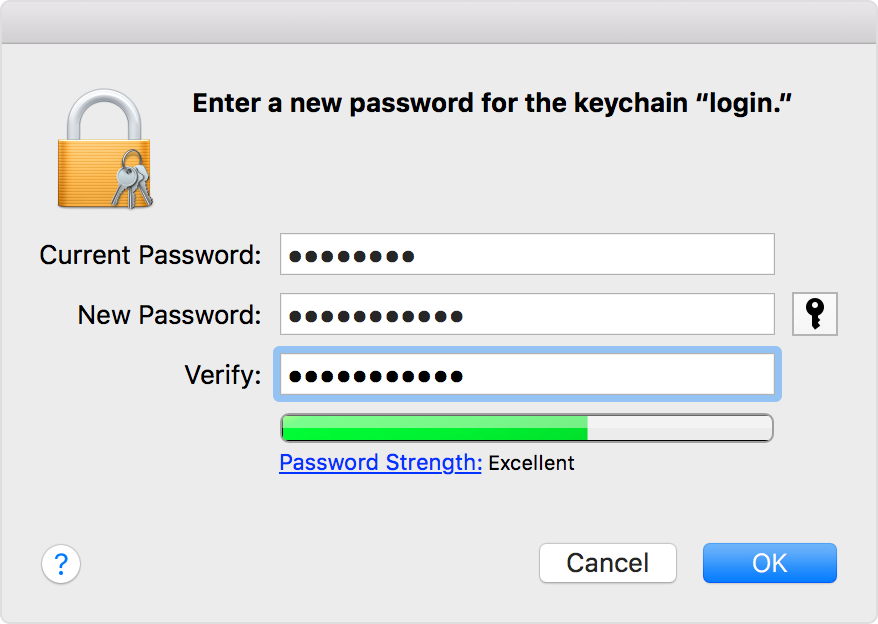
Task: Click OK to save the keychain password
Action: (769, 563)
